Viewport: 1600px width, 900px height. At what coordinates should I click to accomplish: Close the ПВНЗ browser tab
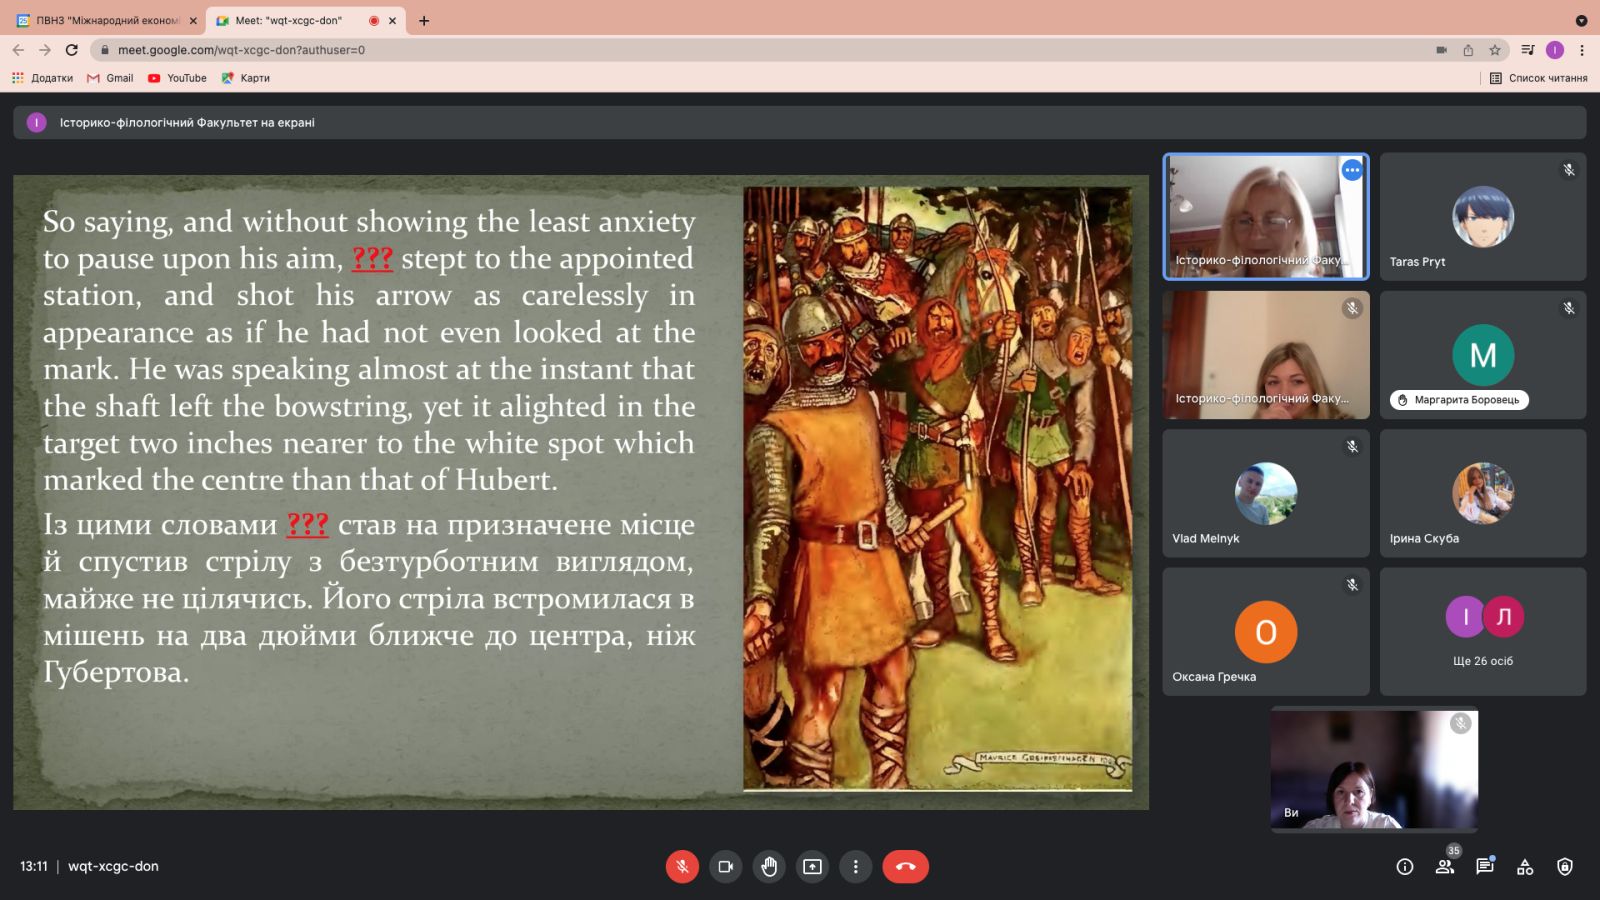(x=193, y=20)
